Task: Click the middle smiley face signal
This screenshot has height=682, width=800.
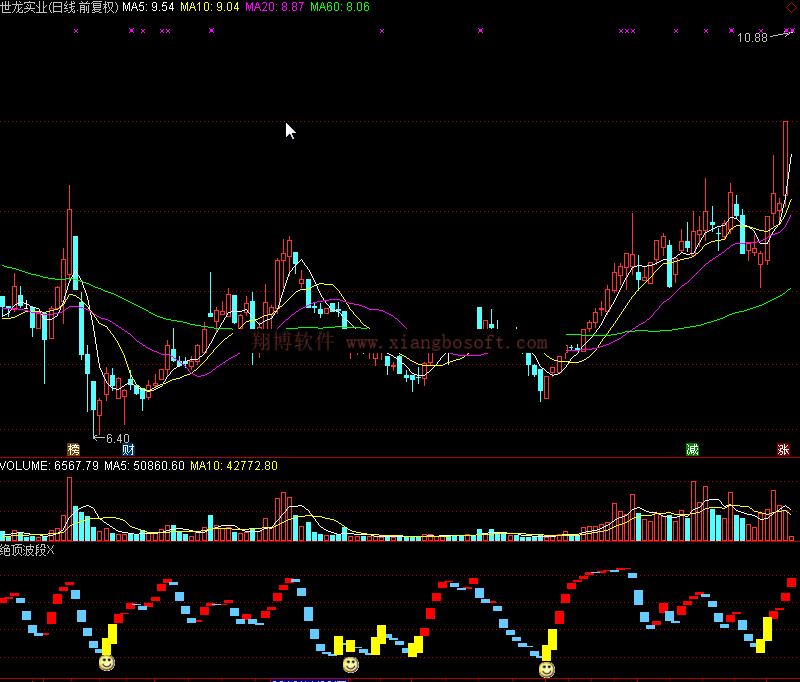Action: 351,665
